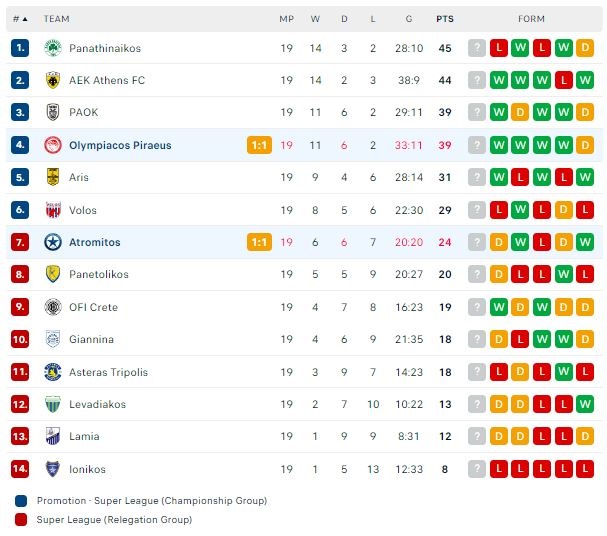Screen dimensions: 607x536
Task: Click the OFI Crete crest icon
Action: tap(53, 307)
